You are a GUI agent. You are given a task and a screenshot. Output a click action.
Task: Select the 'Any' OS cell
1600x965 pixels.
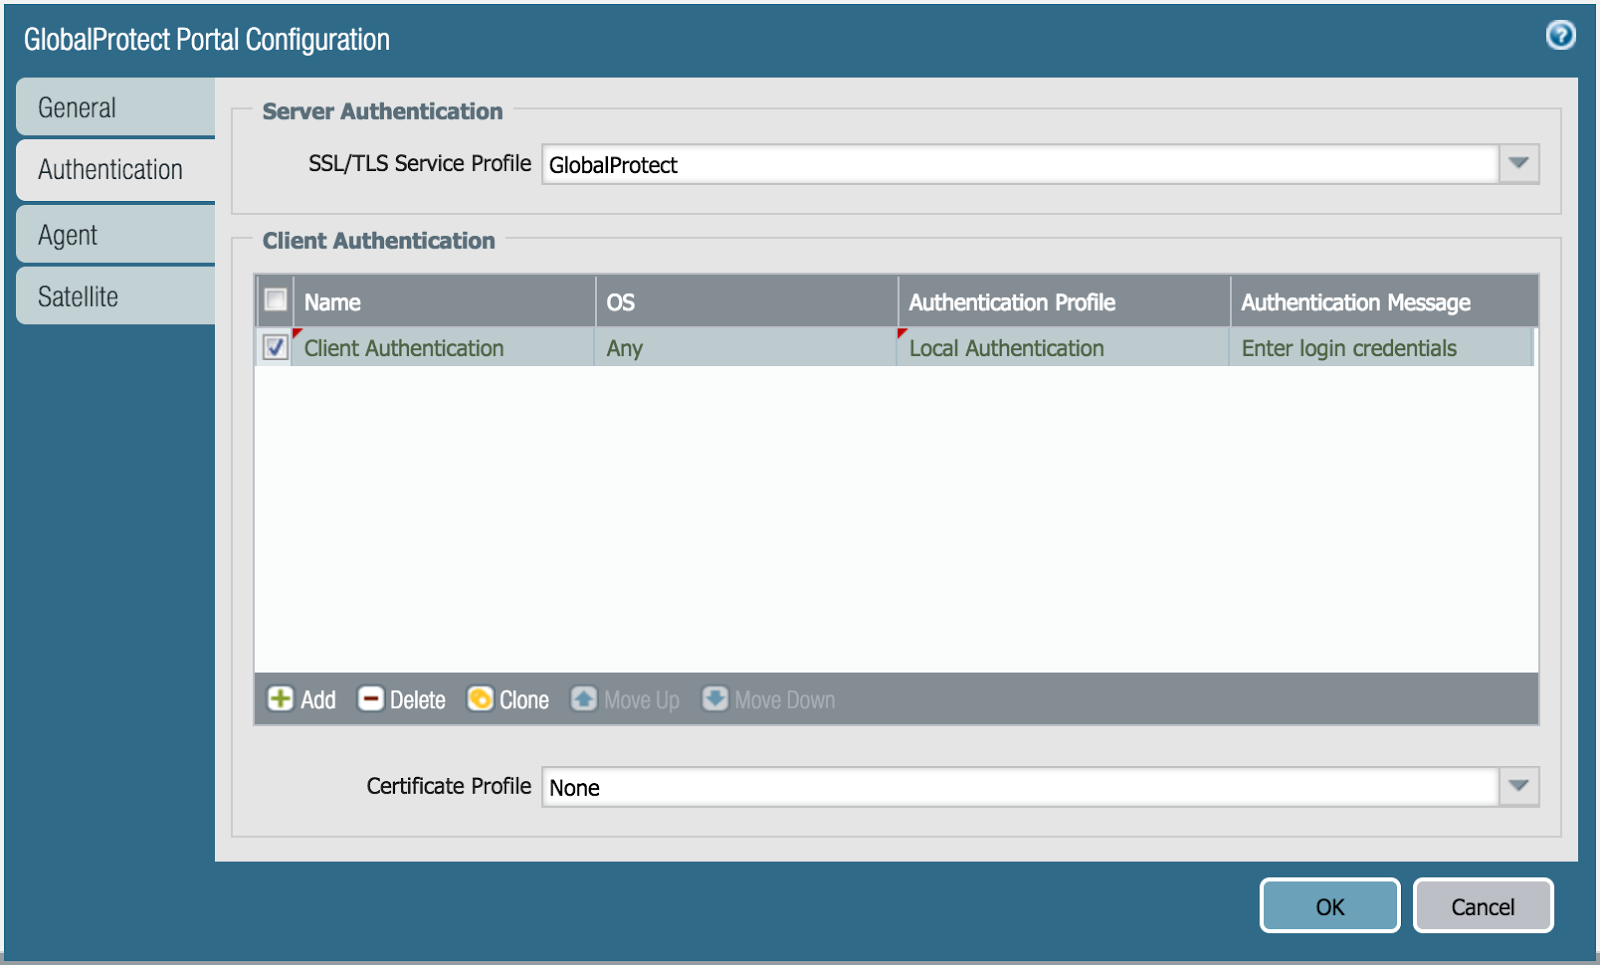pyautogui.click(x=746, y=347)
